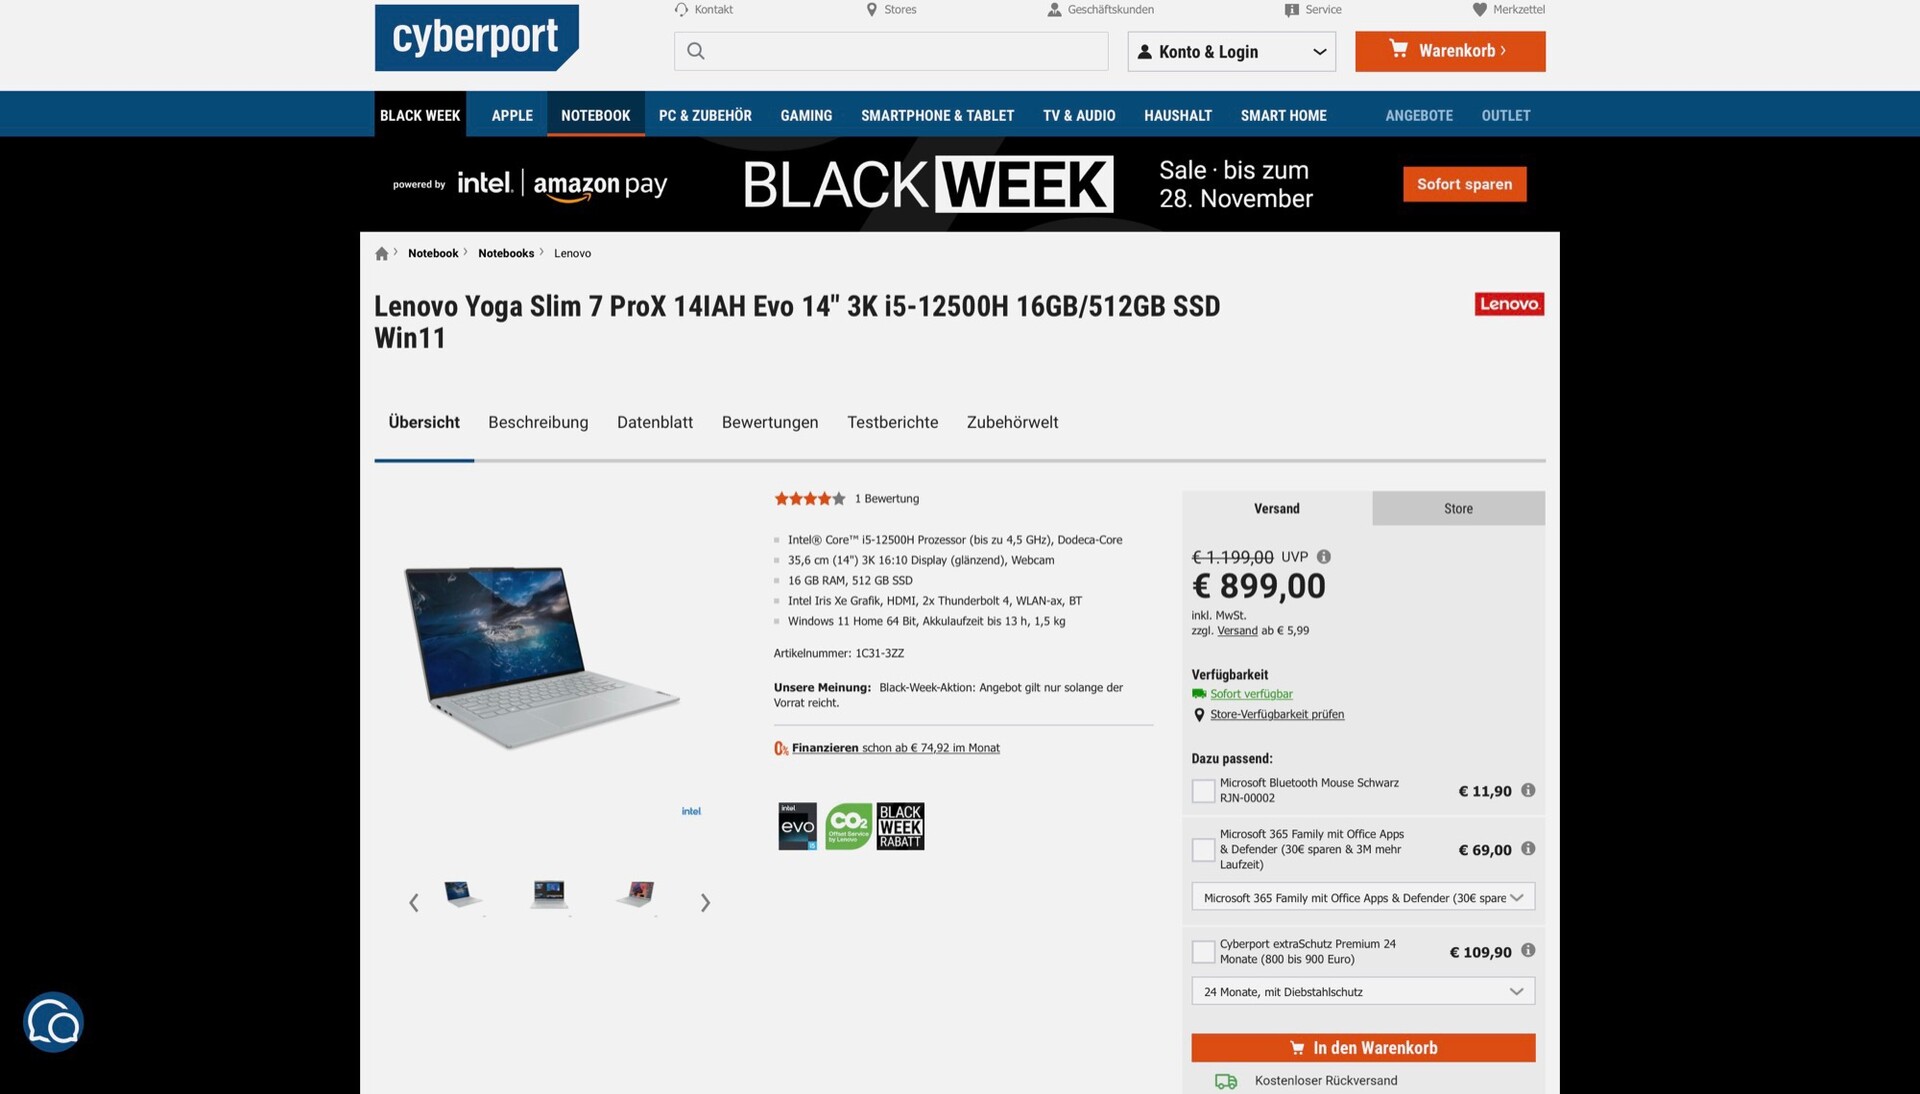Click the UVP info icon
1920x1094 pixels.
click(1324, 557)
